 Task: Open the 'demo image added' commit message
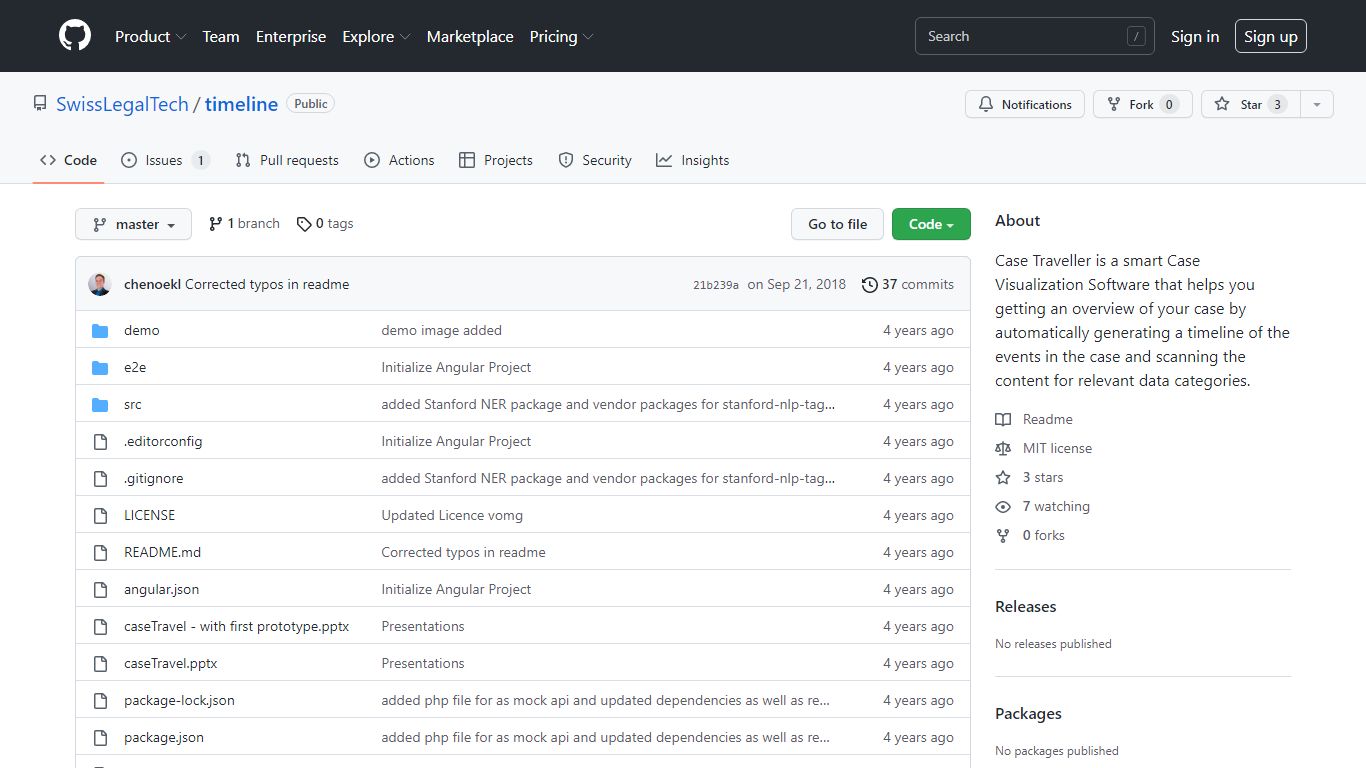click(441, 330)
